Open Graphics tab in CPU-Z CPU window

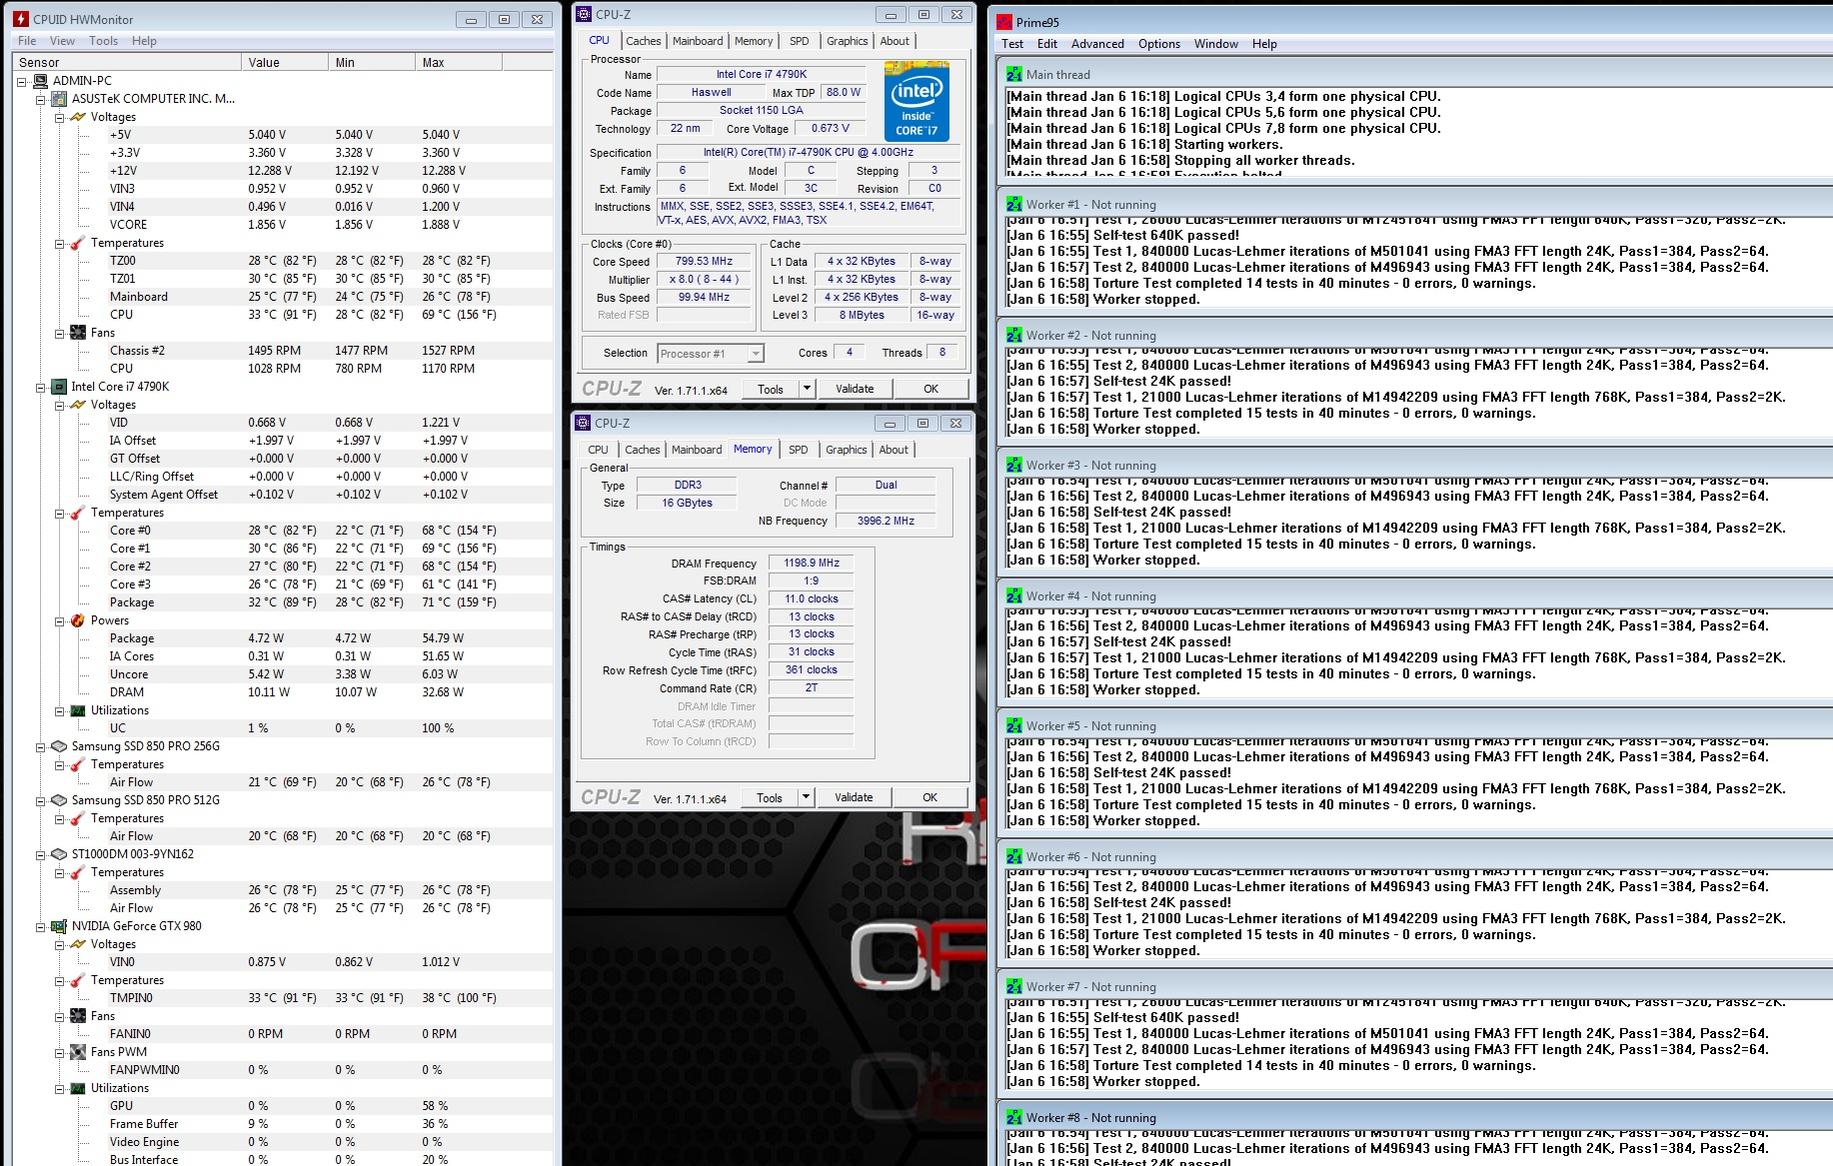pos(847,41)
